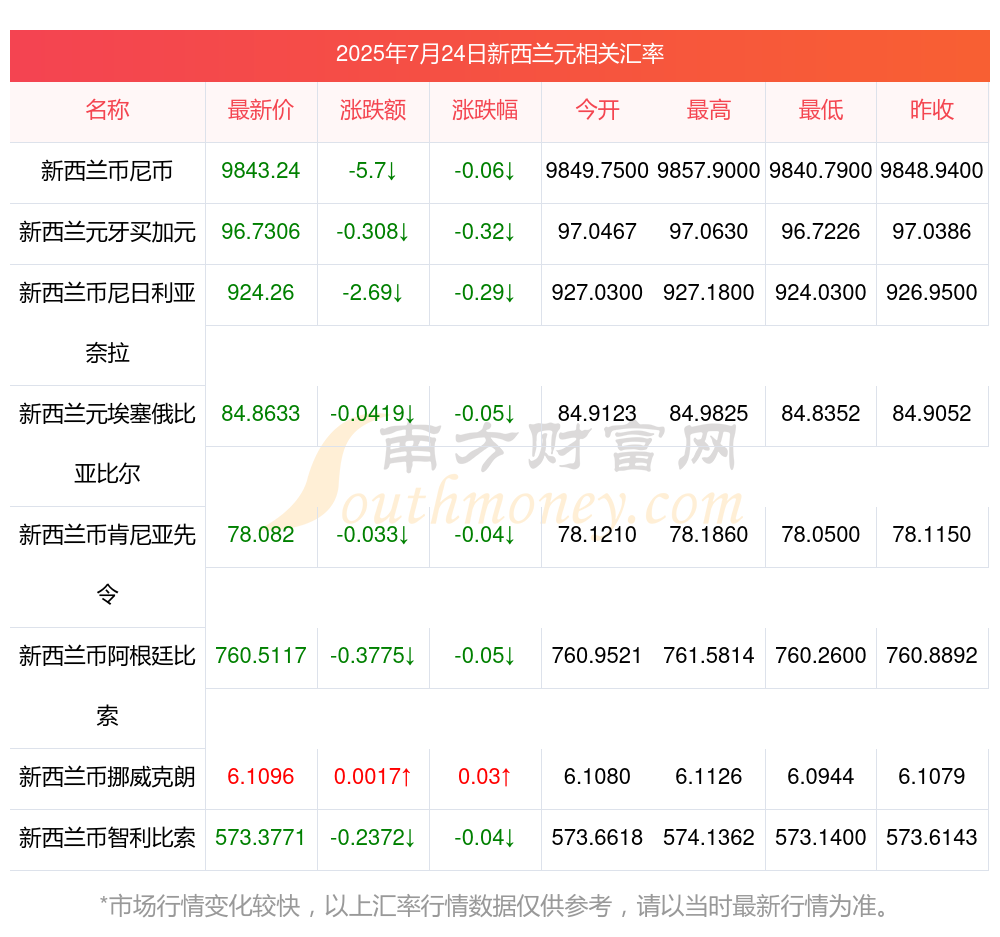1000x937 pixels.
Task: Click low value 84.8352
Action: click(x=821, y=413)
